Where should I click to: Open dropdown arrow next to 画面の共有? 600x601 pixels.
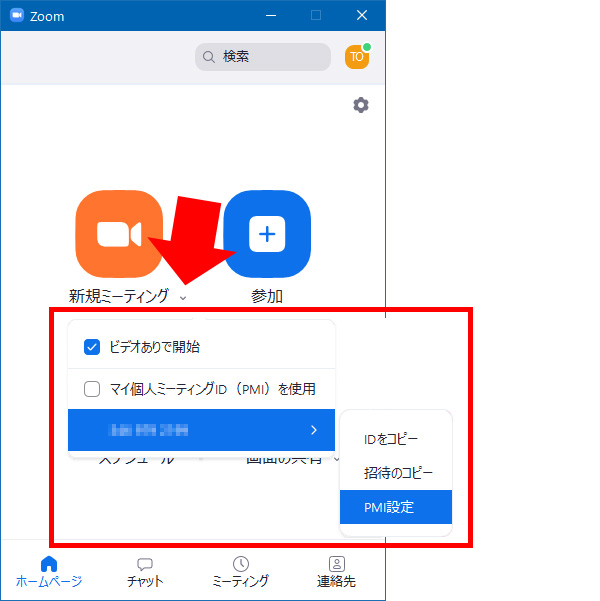pyautogui.click(x=336, y=459)
